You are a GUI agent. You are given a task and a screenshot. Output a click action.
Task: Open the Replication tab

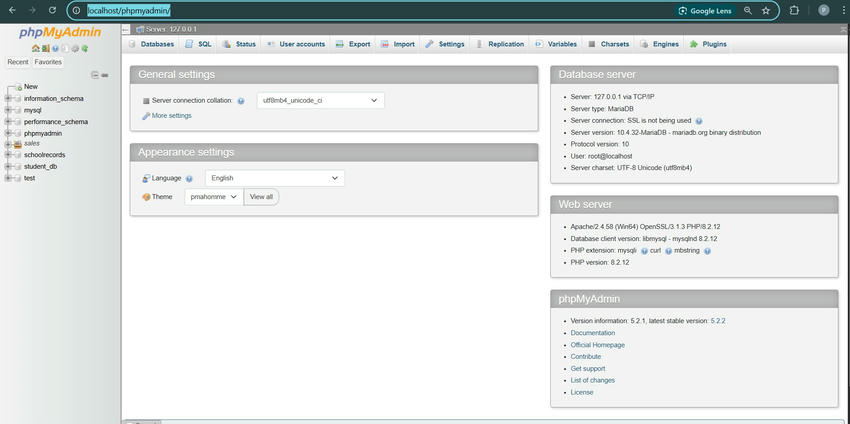click(500, 44)
